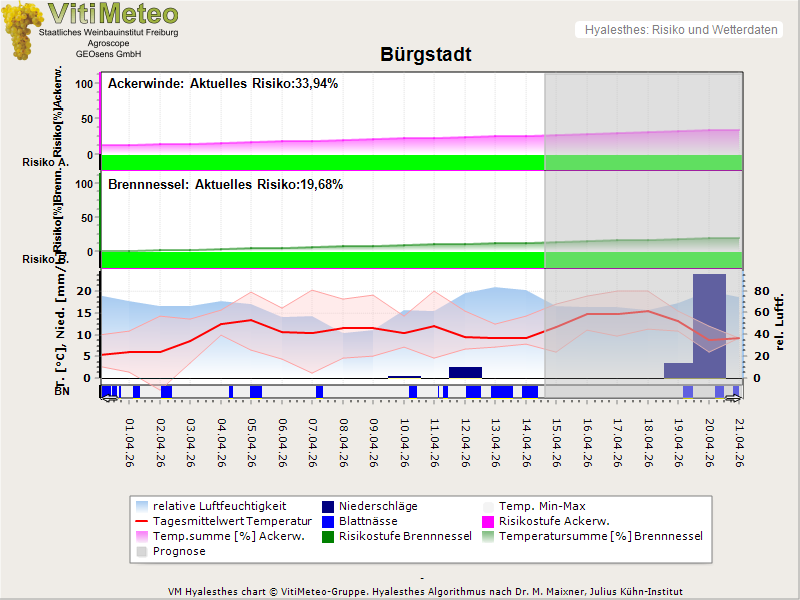The height and width of the screenshot is (600, 800).
Task: Click the relative Luftfeuchtigkeit legend icon
Action: (x=141, y=507)
